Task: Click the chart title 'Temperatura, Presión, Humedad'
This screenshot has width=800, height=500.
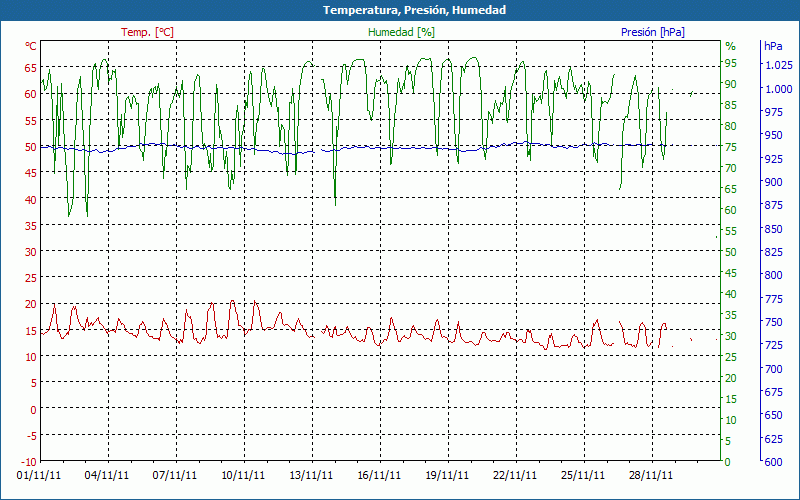Action: (414, 10)
